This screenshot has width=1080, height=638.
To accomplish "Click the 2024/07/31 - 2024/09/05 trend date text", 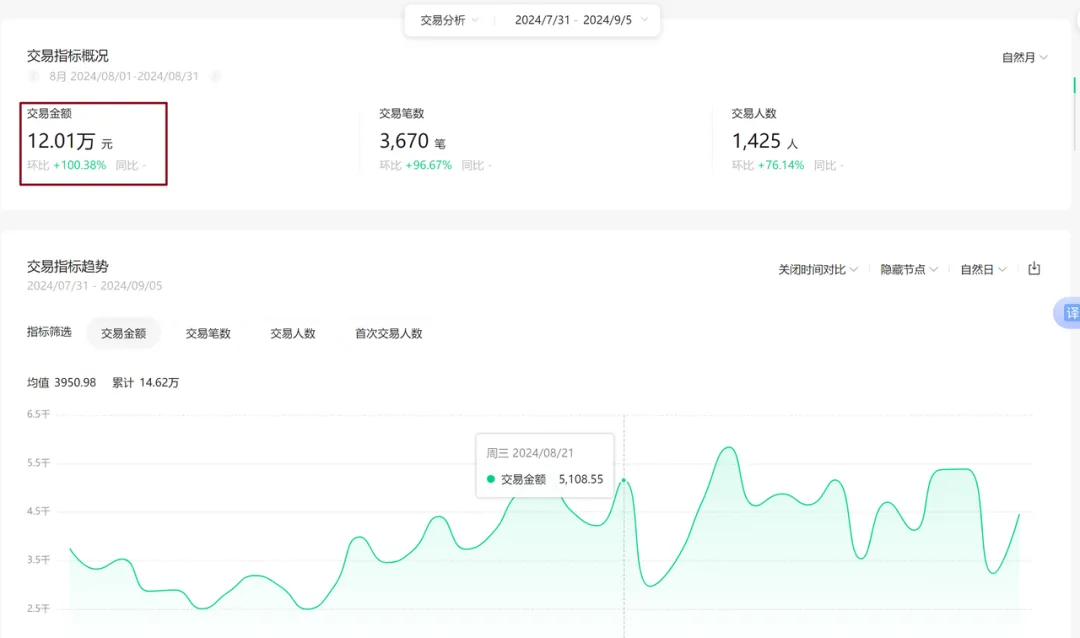I will (94, 286).
